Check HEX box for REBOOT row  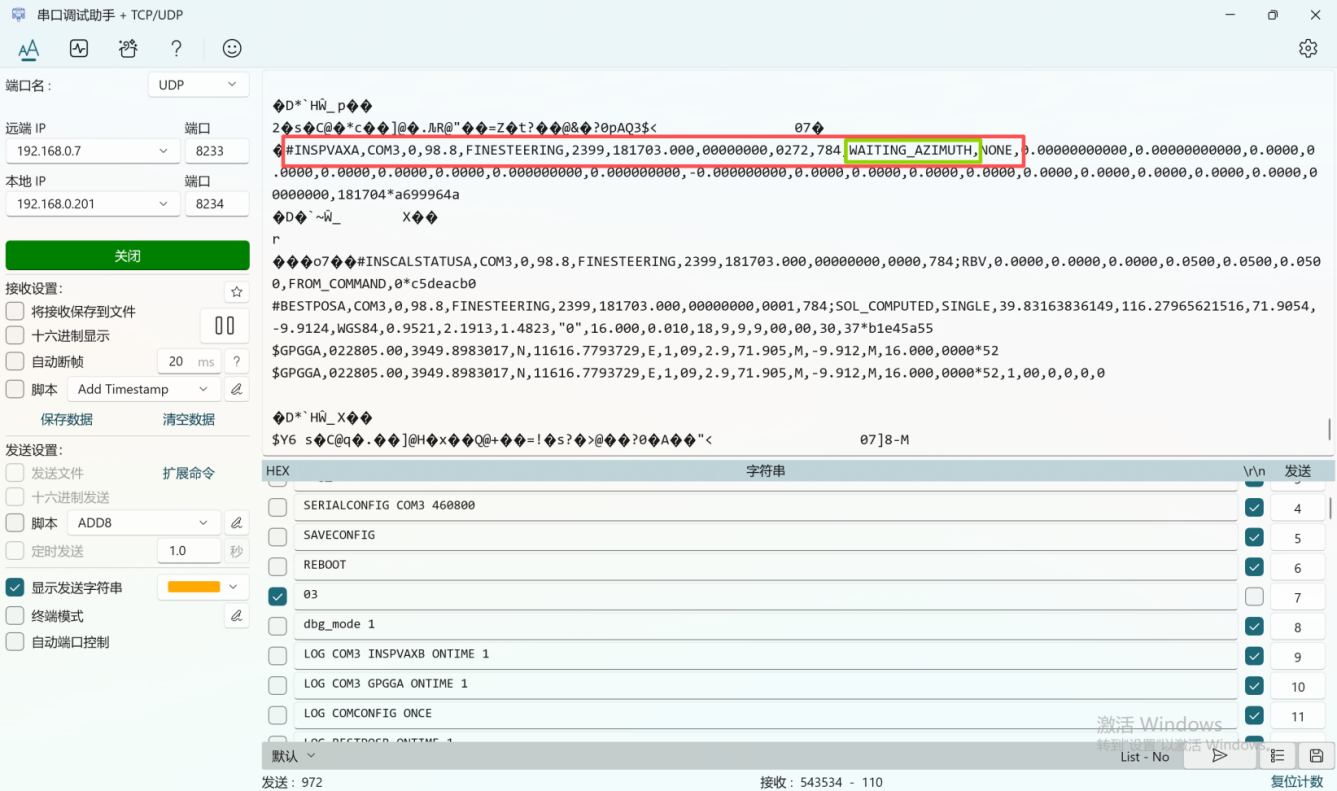[278, 566]
